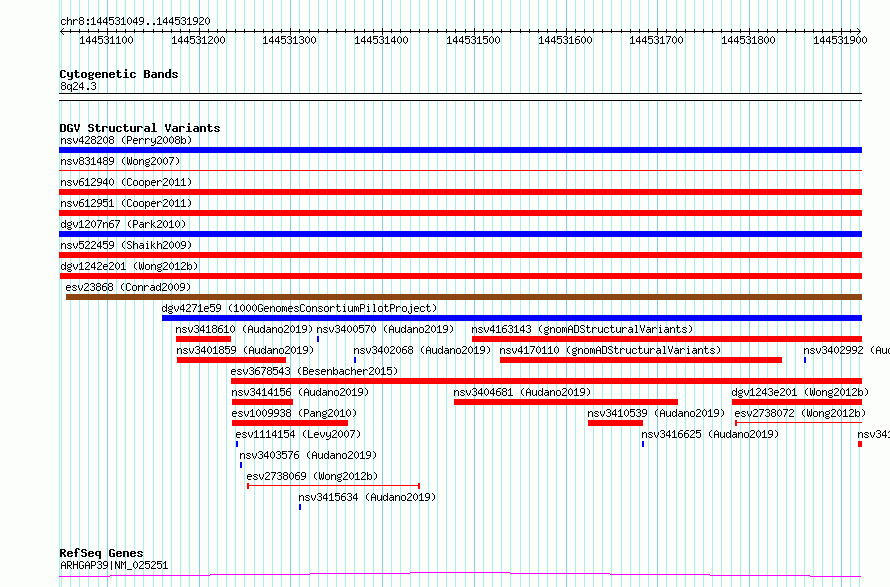
Task: Select the blue bar under dgv1207n67
Action: (x=460, y=234)
